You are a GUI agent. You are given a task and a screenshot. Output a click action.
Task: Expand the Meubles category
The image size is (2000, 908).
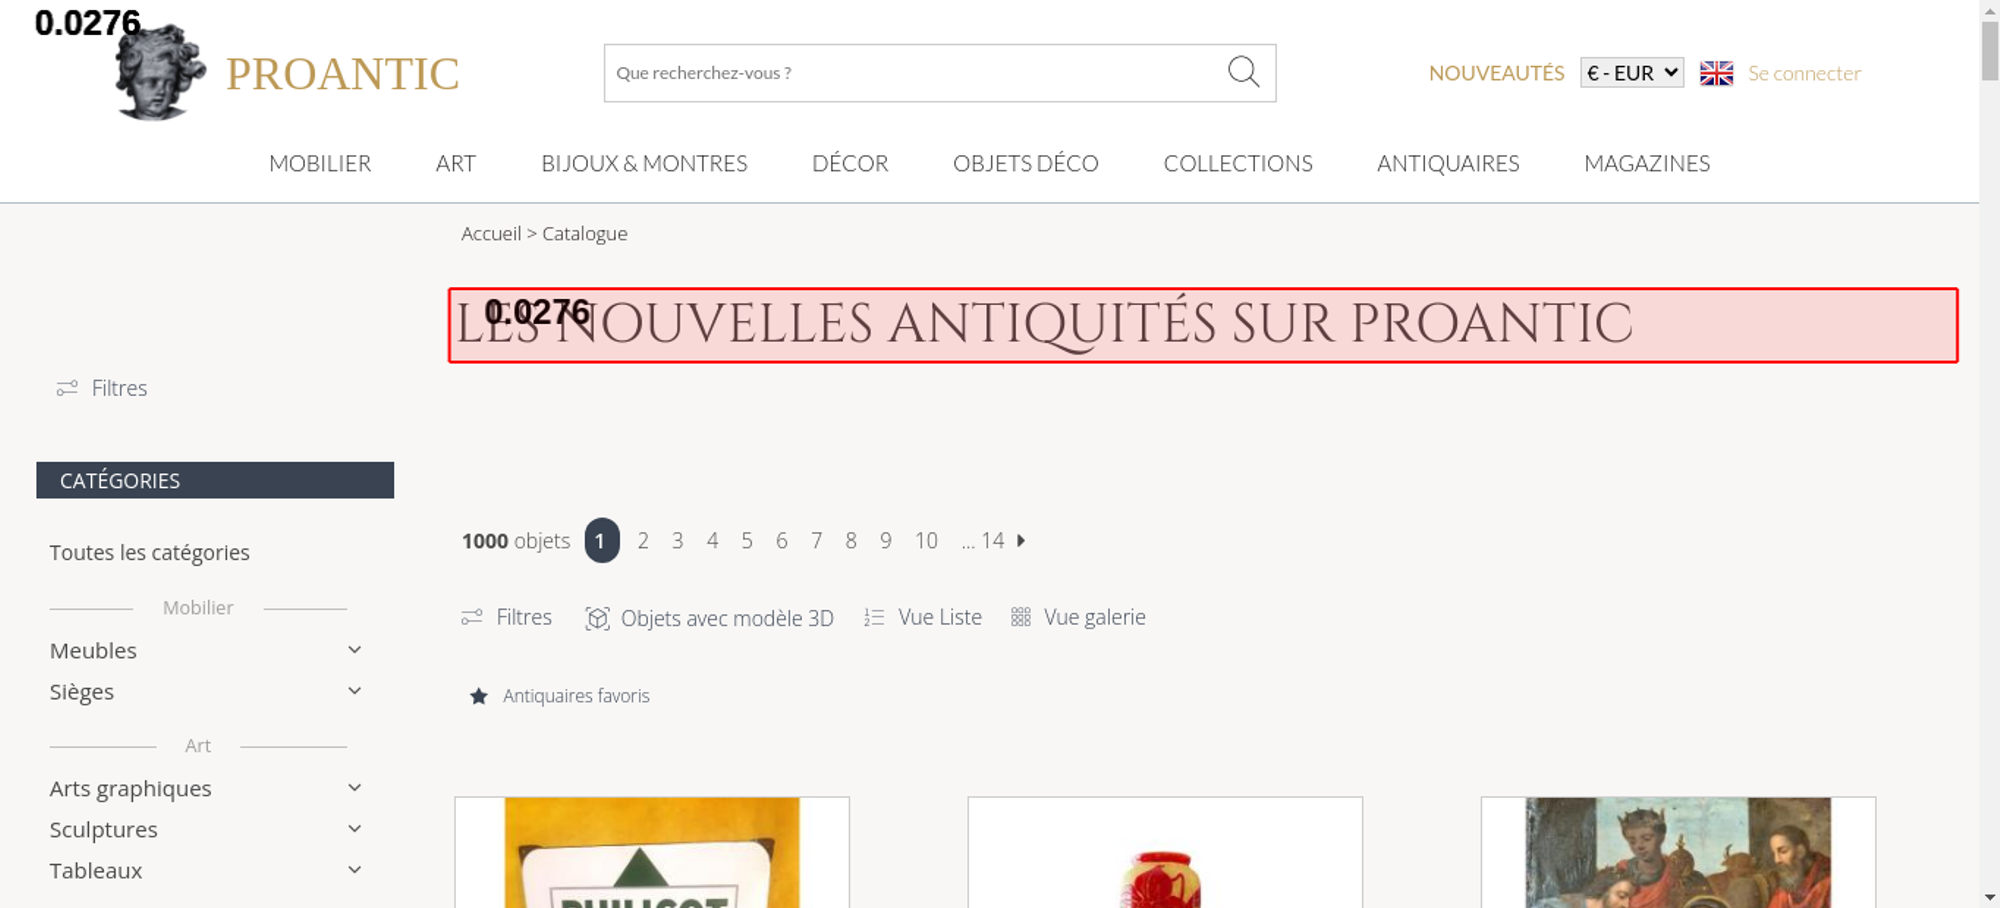click(354, 650)
